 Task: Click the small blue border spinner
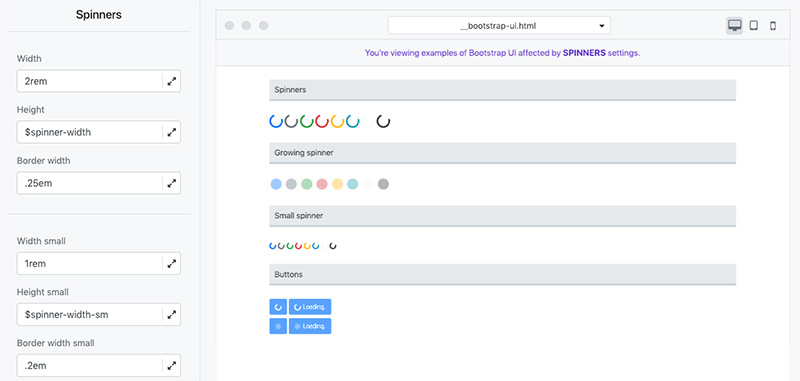pyautogui.click(x=272, y=246)
